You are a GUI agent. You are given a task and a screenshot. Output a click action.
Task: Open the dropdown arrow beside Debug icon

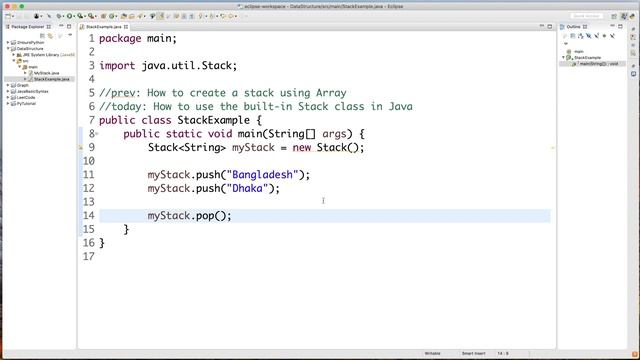point(63,16)
